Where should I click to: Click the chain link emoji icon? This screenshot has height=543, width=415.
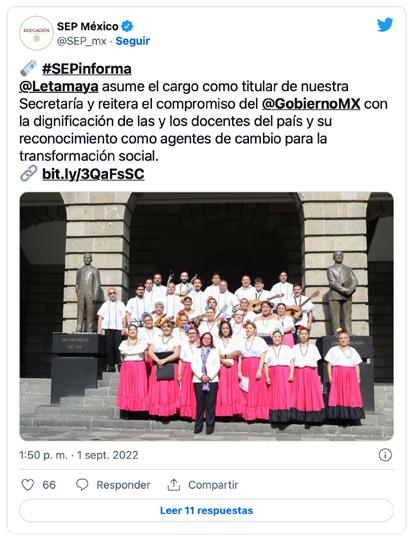pyautogui.click(x=28, y=173)
